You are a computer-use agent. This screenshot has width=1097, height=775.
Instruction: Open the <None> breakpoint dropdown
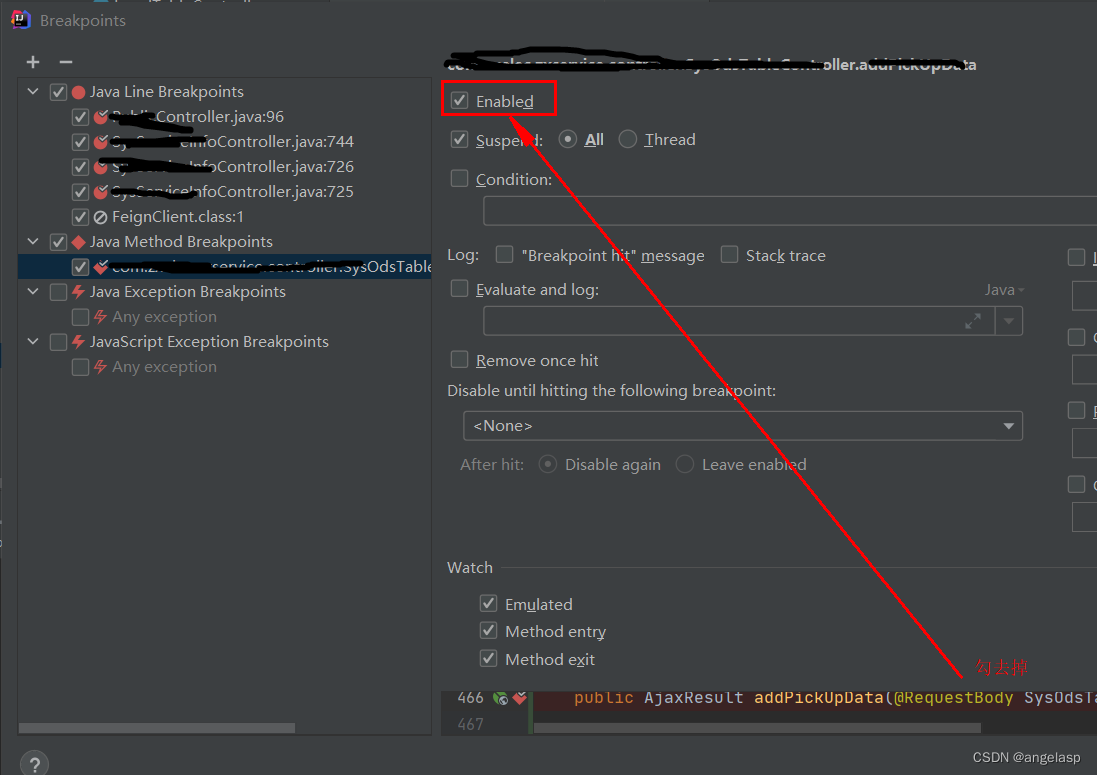(1008, 425)
